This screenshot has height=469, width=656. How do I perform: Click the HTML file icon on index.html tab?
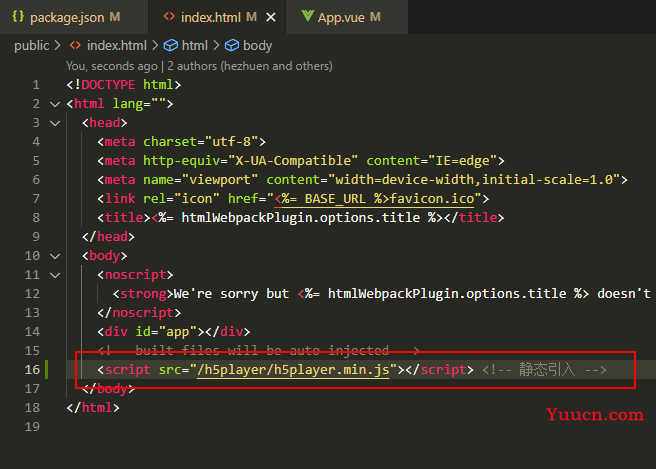169,17
